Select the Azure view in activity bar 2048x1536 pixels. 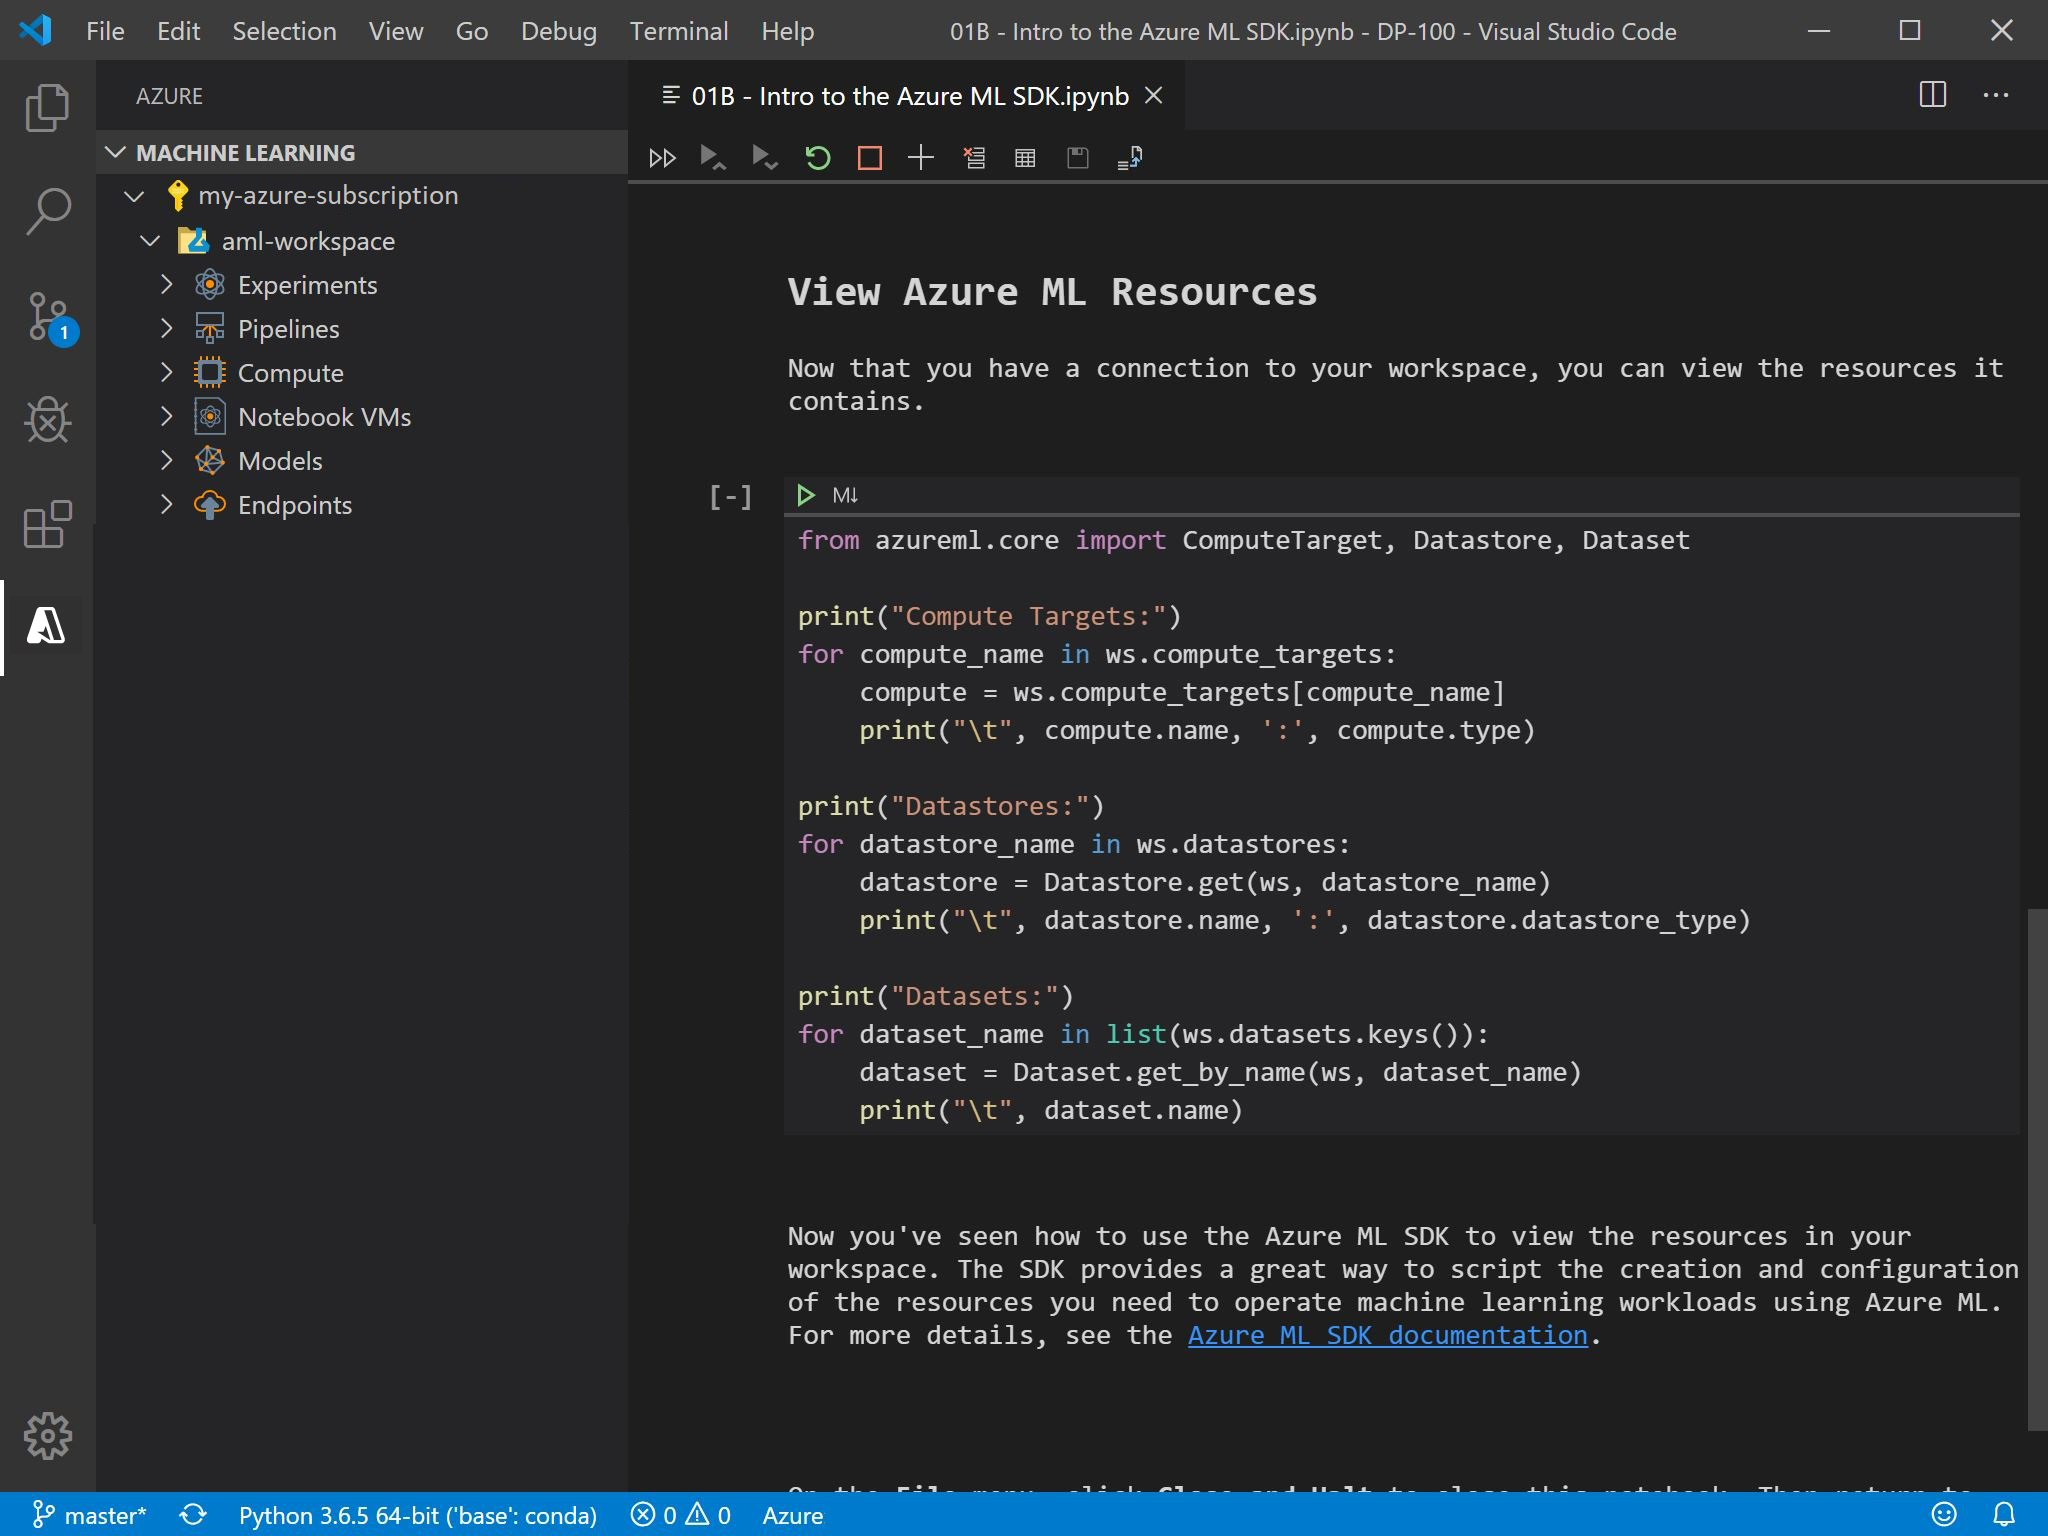tap(47, 627)
